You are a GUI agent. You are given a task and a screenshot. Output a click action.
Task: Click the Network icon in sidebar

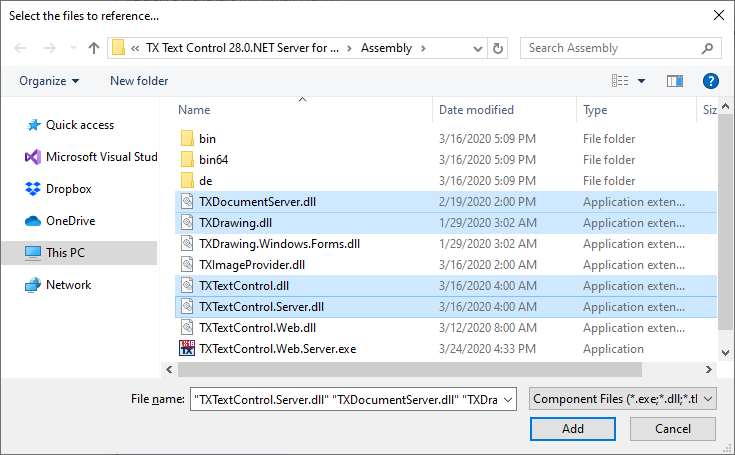[33, 285]
